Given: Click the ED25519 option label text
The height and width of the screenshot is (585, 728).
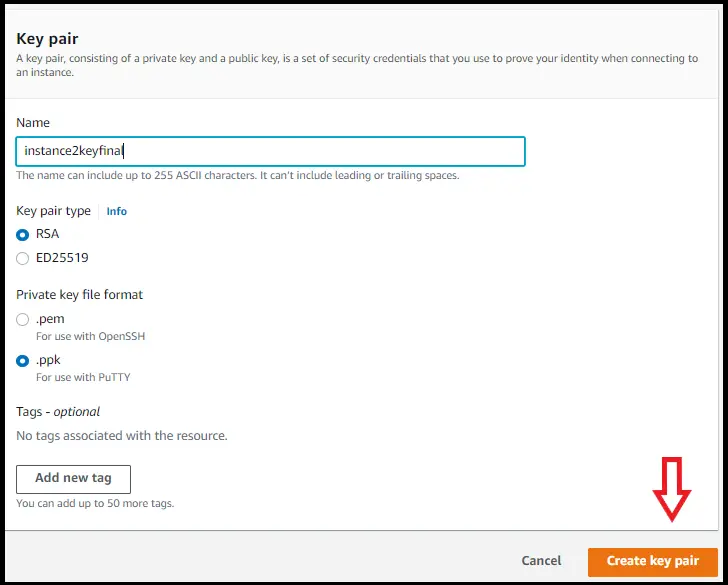Looking at the screenshot, I should 62,258.
